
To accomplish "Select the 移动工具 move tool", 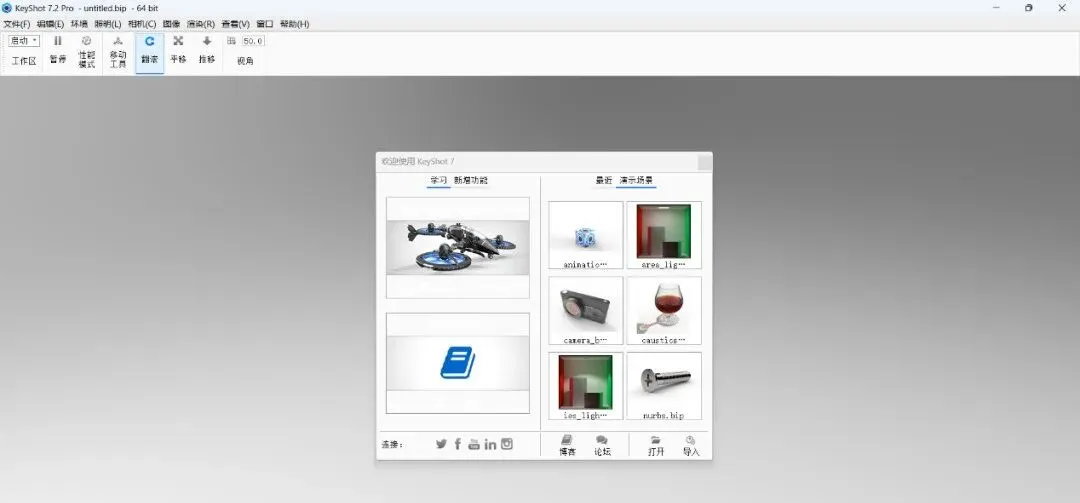I will [118, 51].
